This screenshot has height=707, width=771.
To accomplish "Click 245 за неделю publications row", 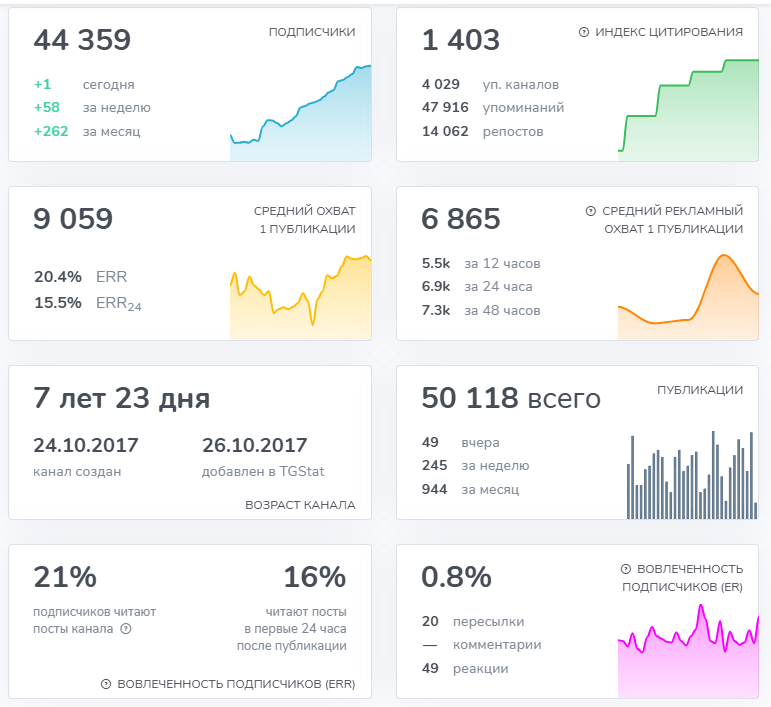I will (475, 466).
